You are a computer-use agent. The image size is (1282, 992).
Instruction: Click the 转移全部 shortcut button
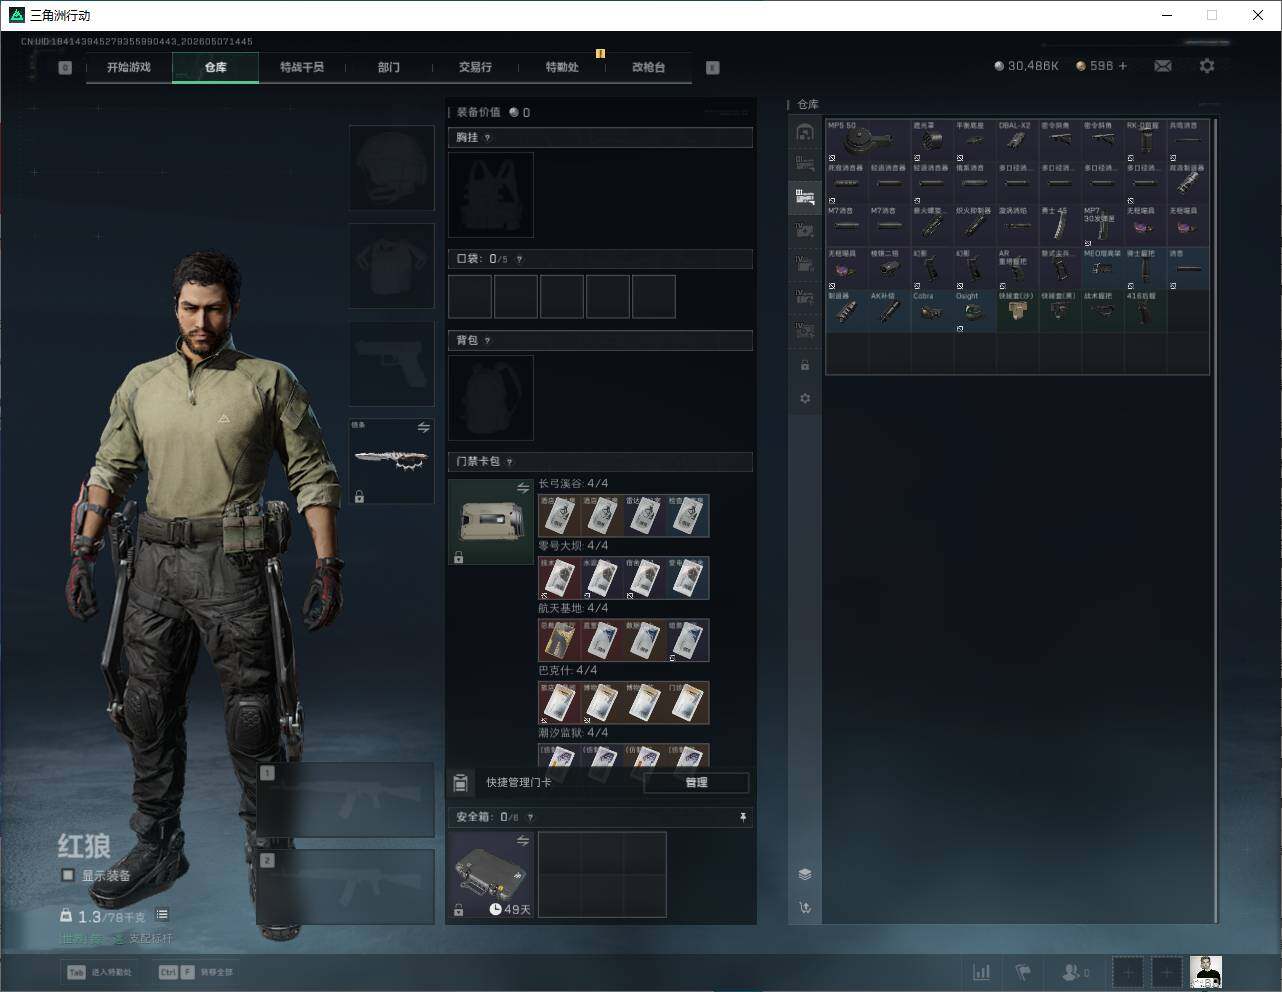[195, 972]
